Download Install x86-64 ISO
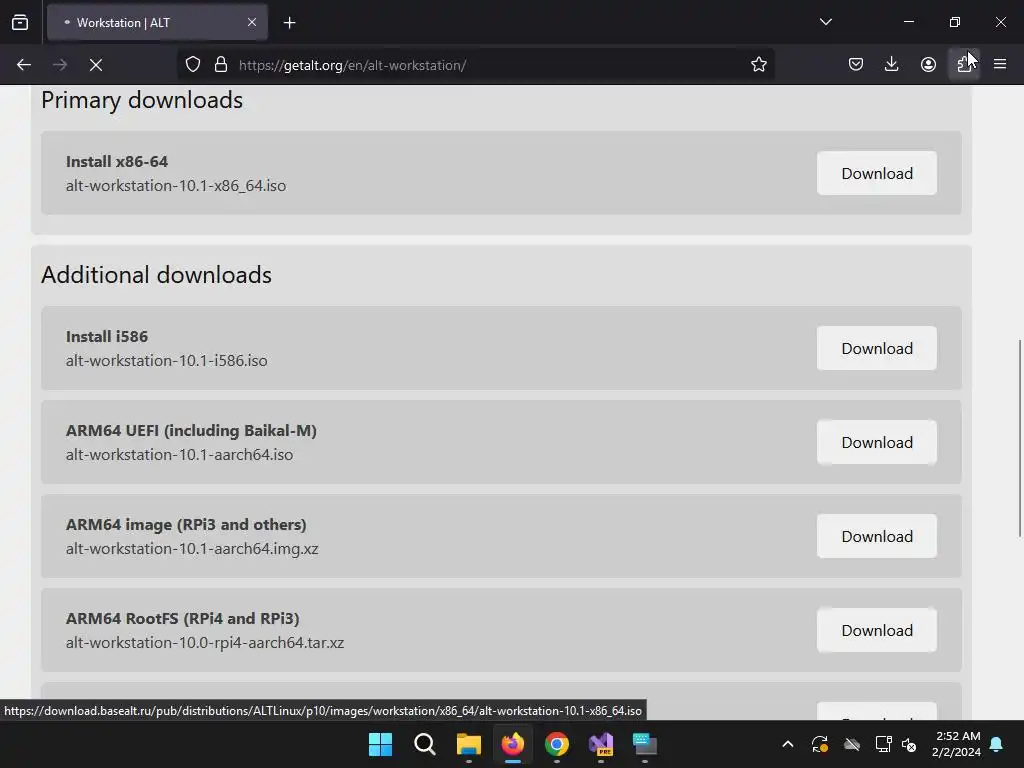 (876, 173)
